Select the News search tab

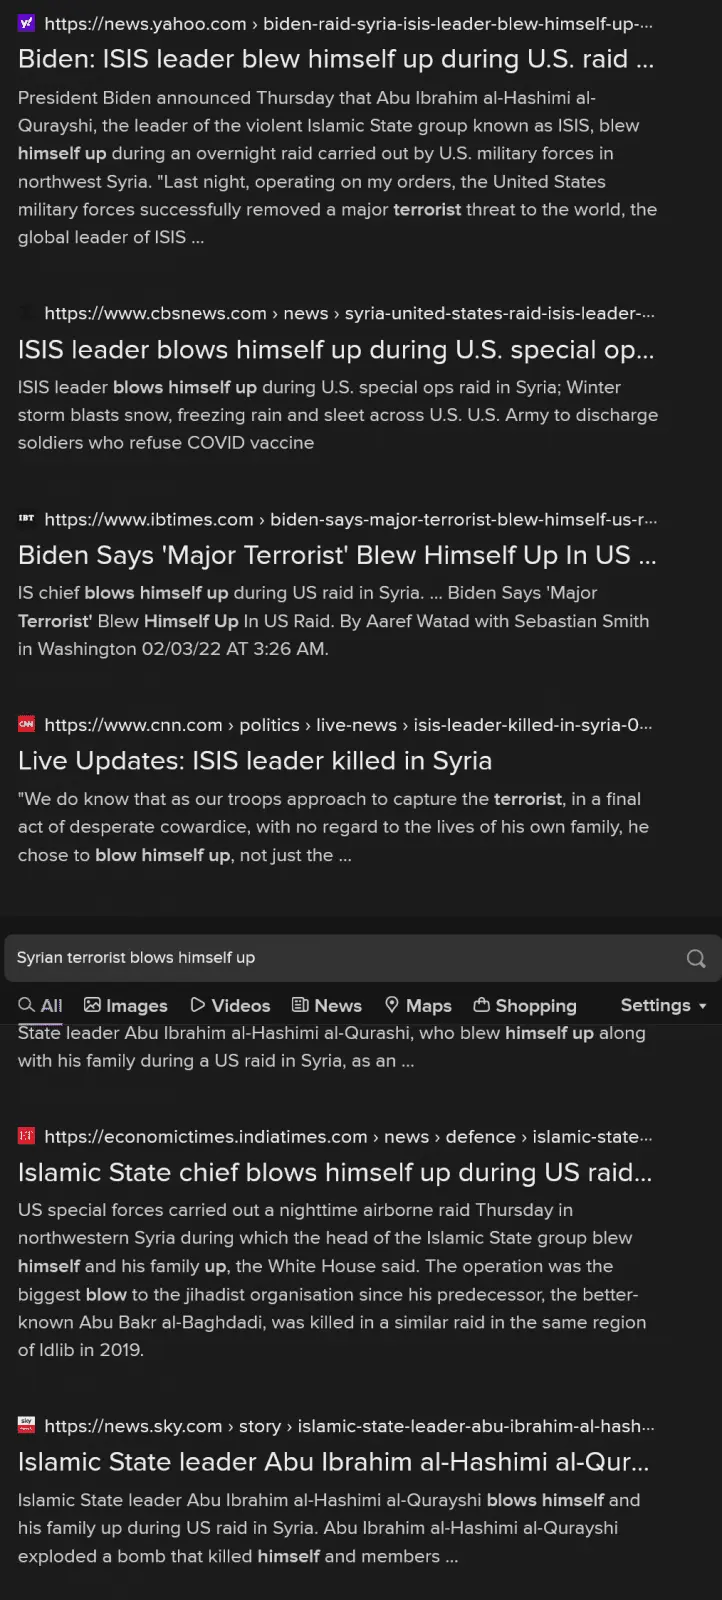pos(327,1006)
